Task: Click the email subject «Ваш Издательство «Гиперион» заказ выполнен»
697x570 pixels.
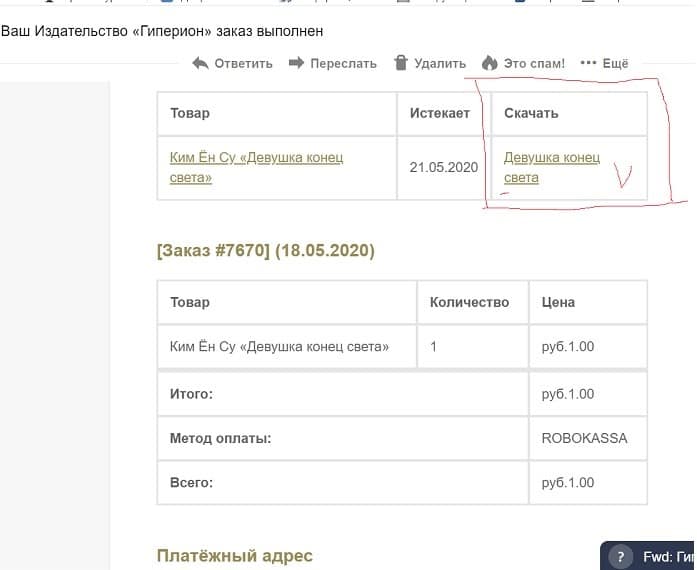Action: point(162,31)
